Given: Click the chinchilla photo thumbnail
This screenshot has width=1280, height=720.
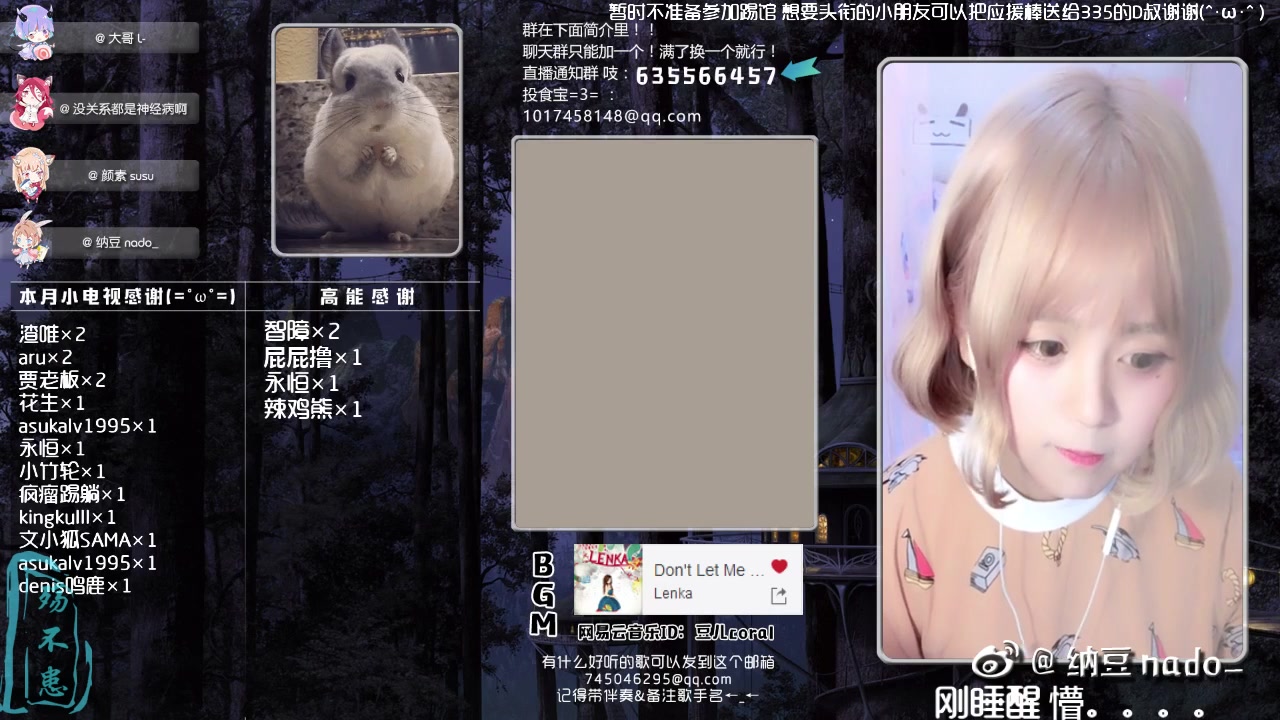Looking at the screenshot, I should [368, 139].
